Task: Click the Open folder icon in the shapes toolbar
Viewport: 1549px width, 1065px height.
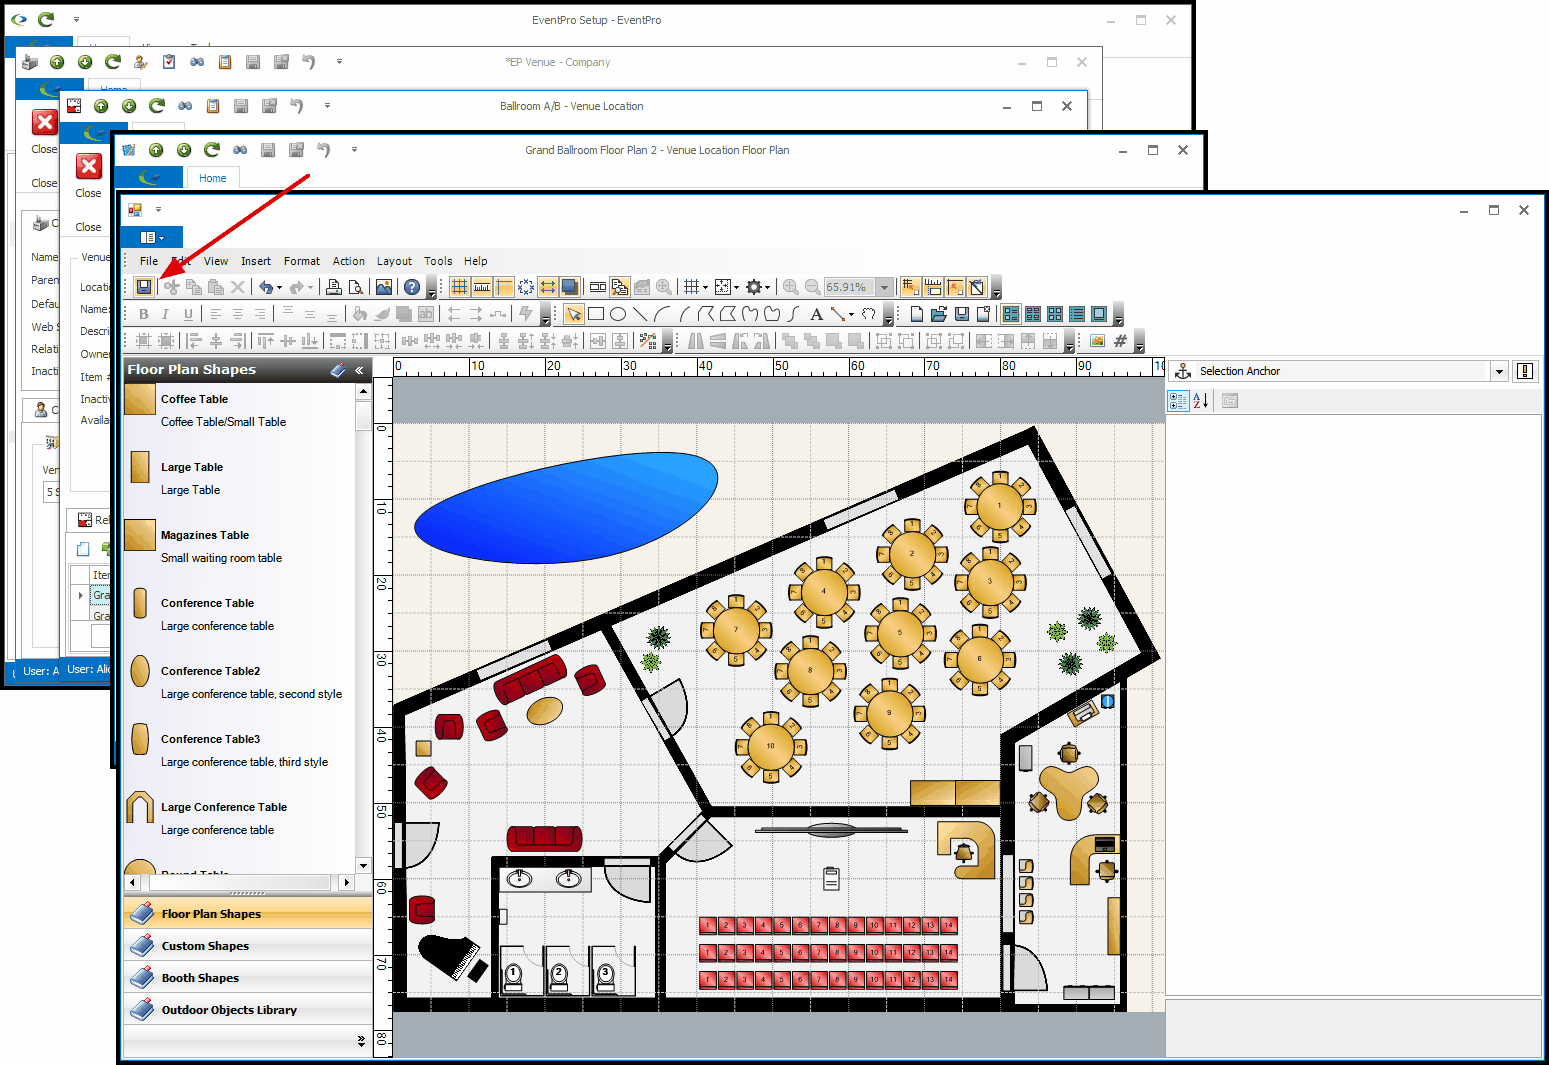Action: 939,314
